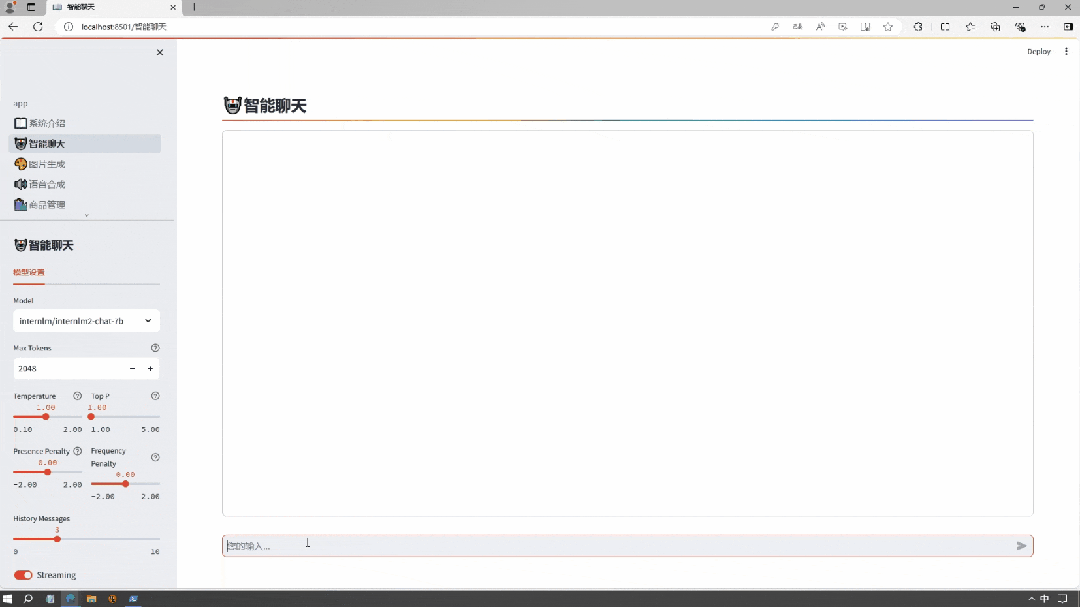
Task: Open the browser profile icon
Action: (10, 7)
